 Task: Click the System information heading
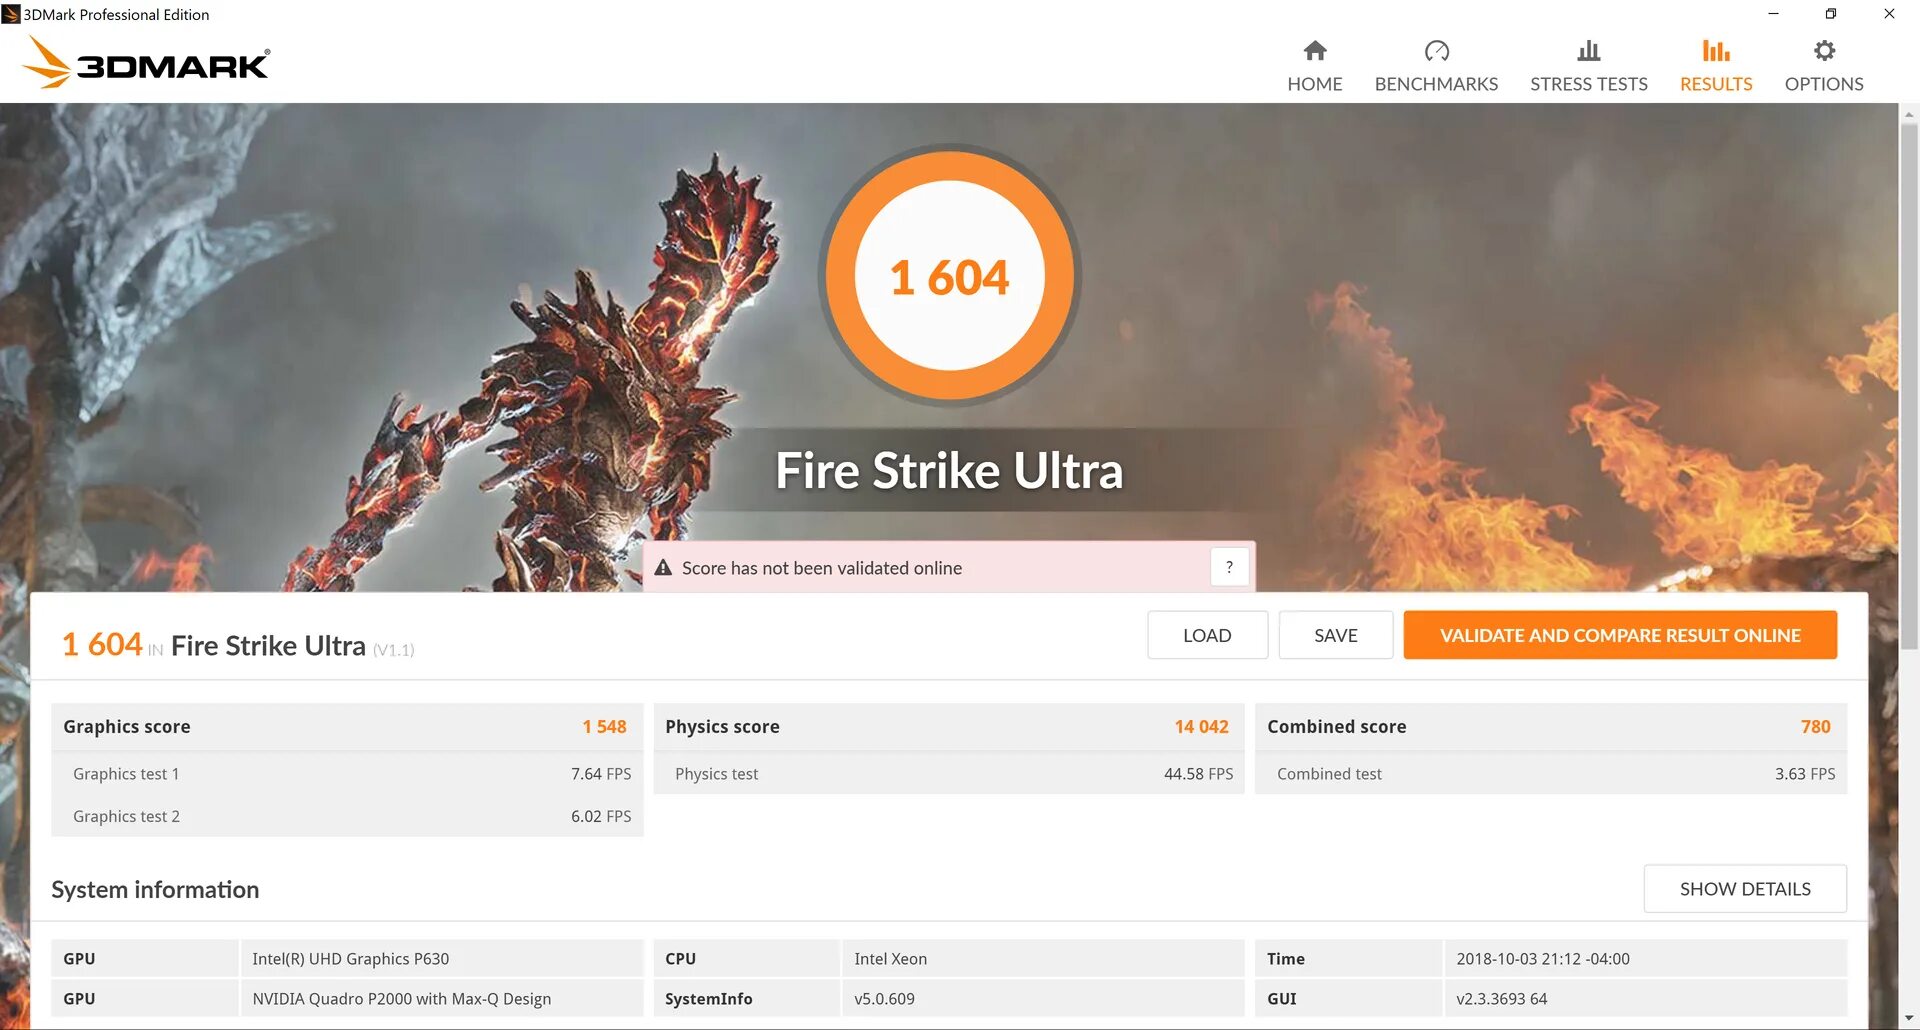pos(155,889)
